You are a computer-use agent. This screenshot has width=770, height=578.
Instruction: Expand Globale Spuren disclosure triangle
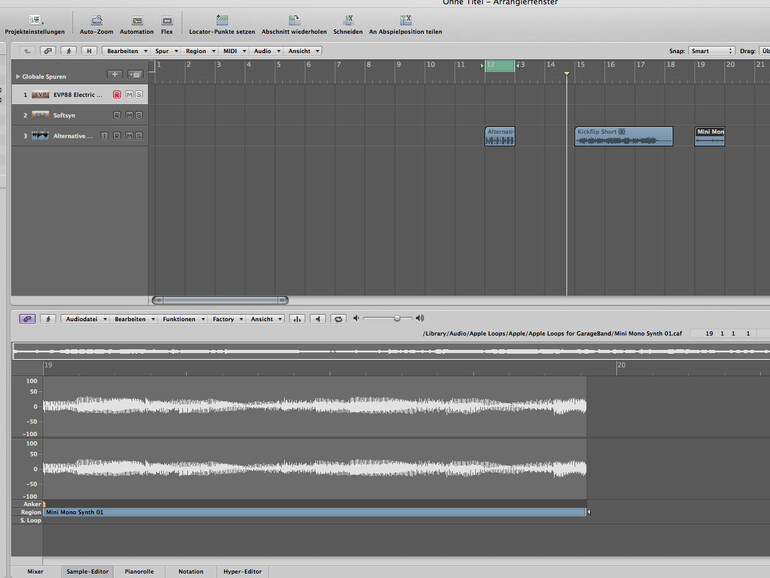point(17,76)
